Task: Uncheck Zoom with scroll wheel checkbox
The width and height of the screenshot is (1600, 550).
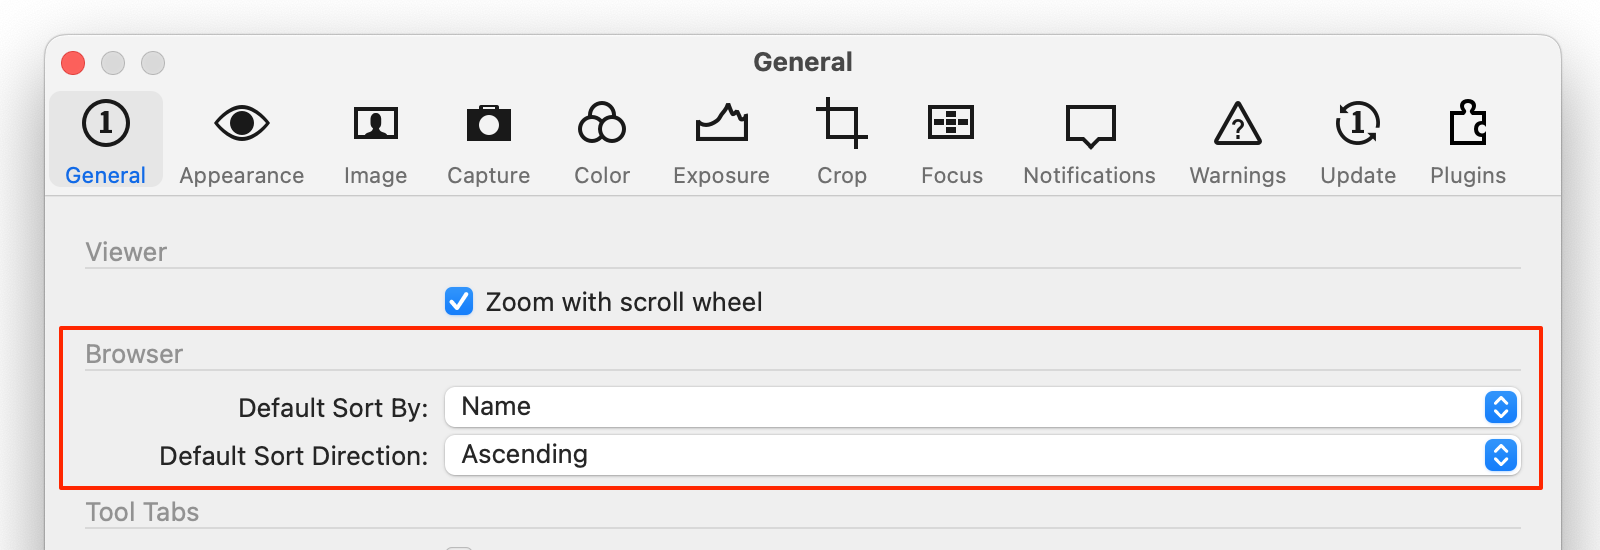Action: point(459,301)
